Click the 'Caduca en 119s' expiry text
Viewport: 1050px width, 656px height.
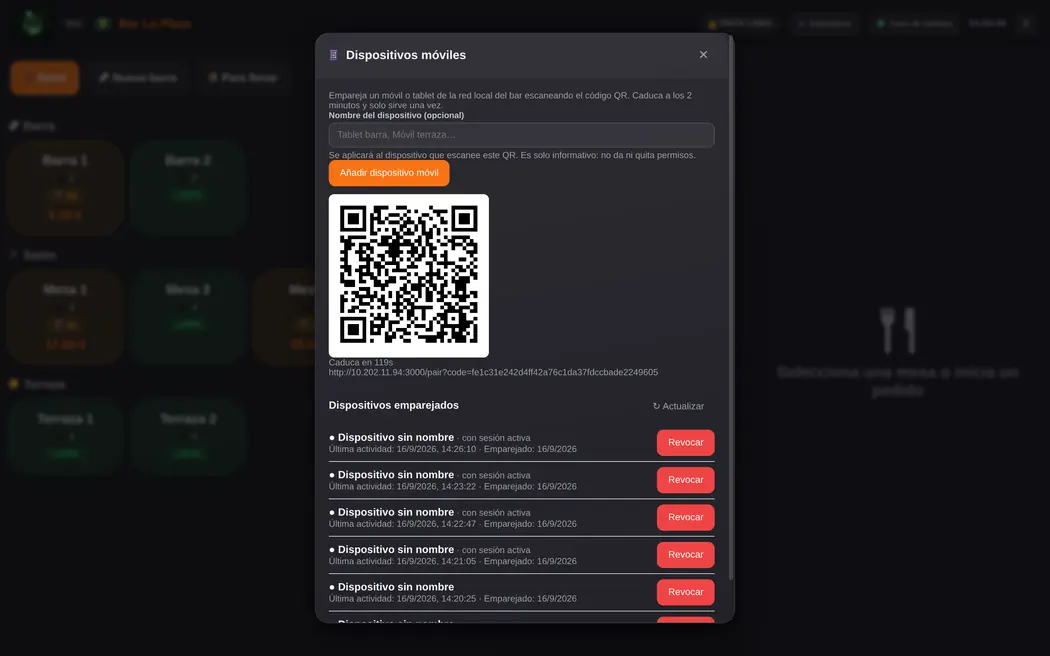pos(360,362)
